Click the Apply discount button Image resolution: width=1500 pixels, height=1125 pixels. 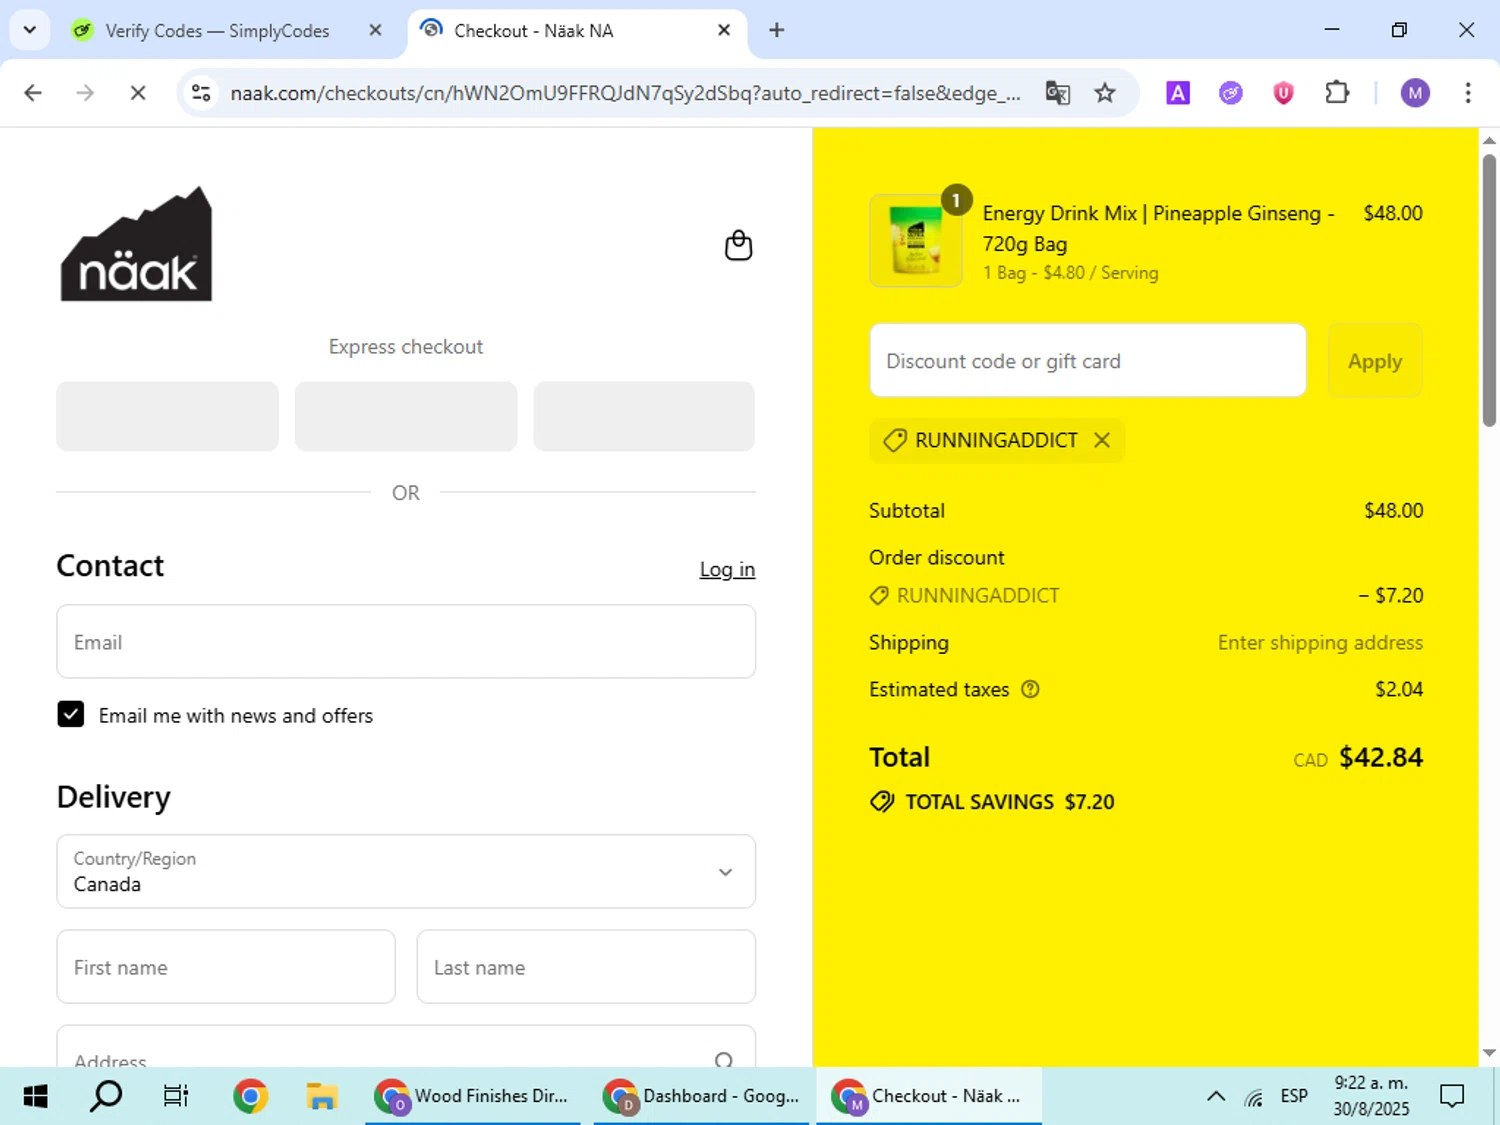pos(1375,361)
